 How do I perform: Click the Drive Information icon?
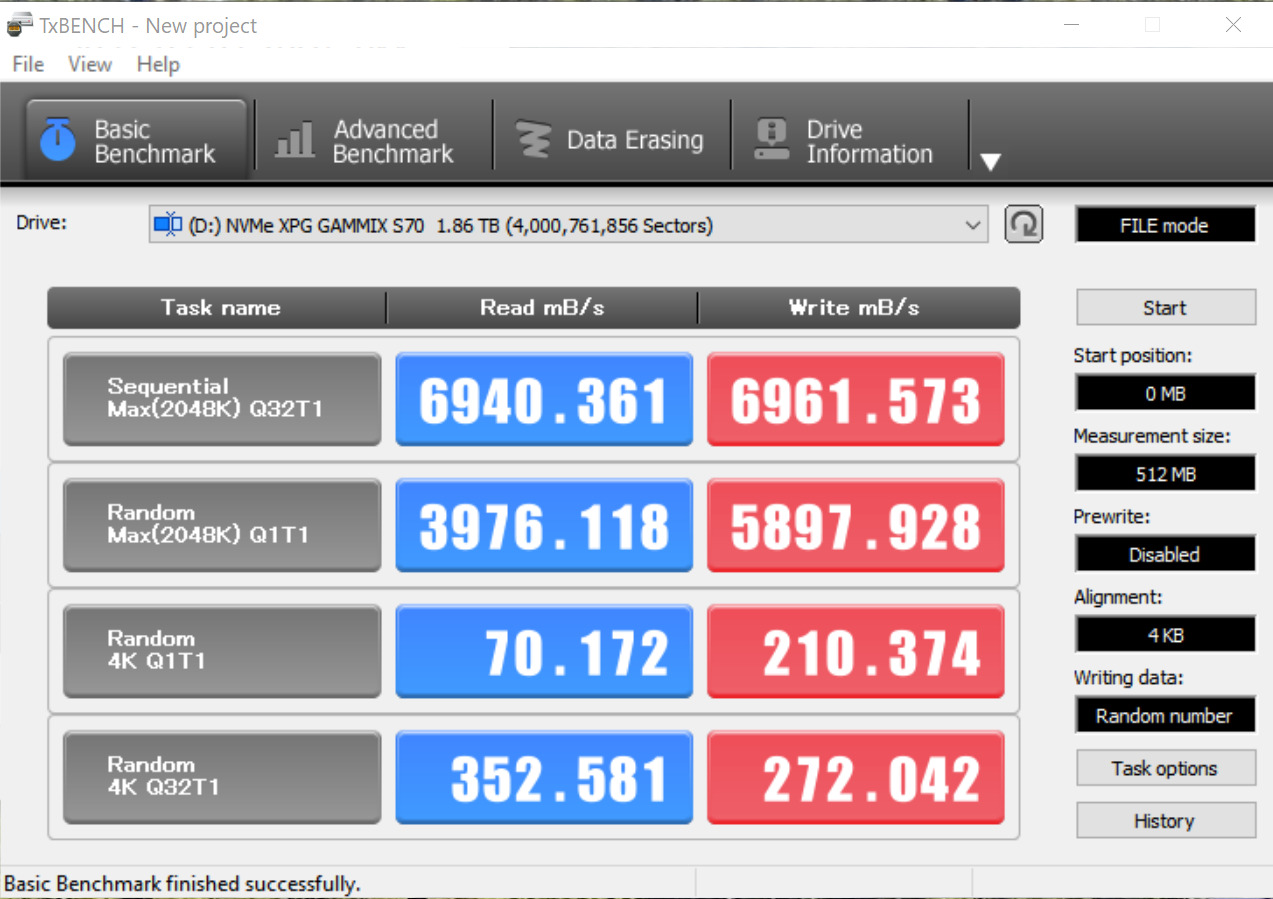[771, 140]
